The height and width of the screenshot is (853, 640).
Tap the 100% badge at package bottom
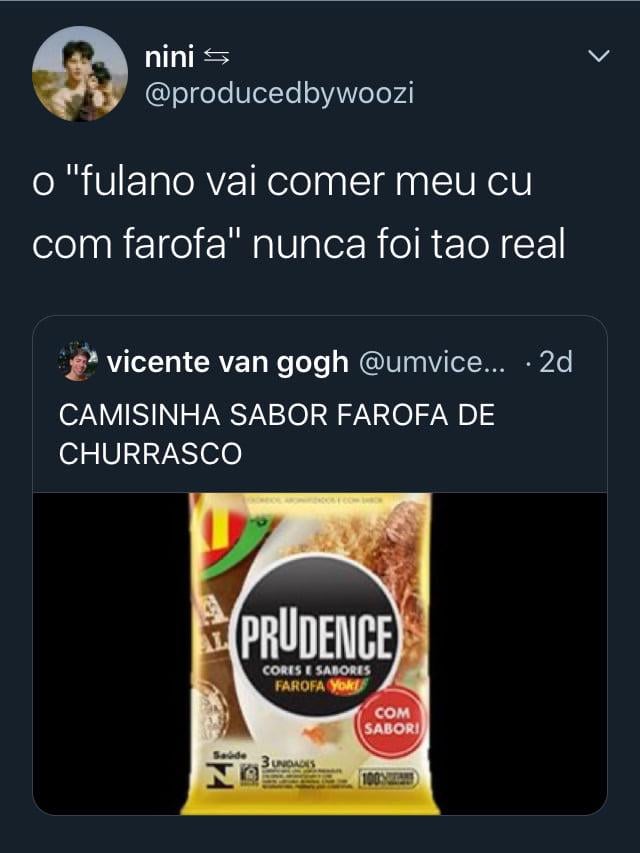[389, 779]
